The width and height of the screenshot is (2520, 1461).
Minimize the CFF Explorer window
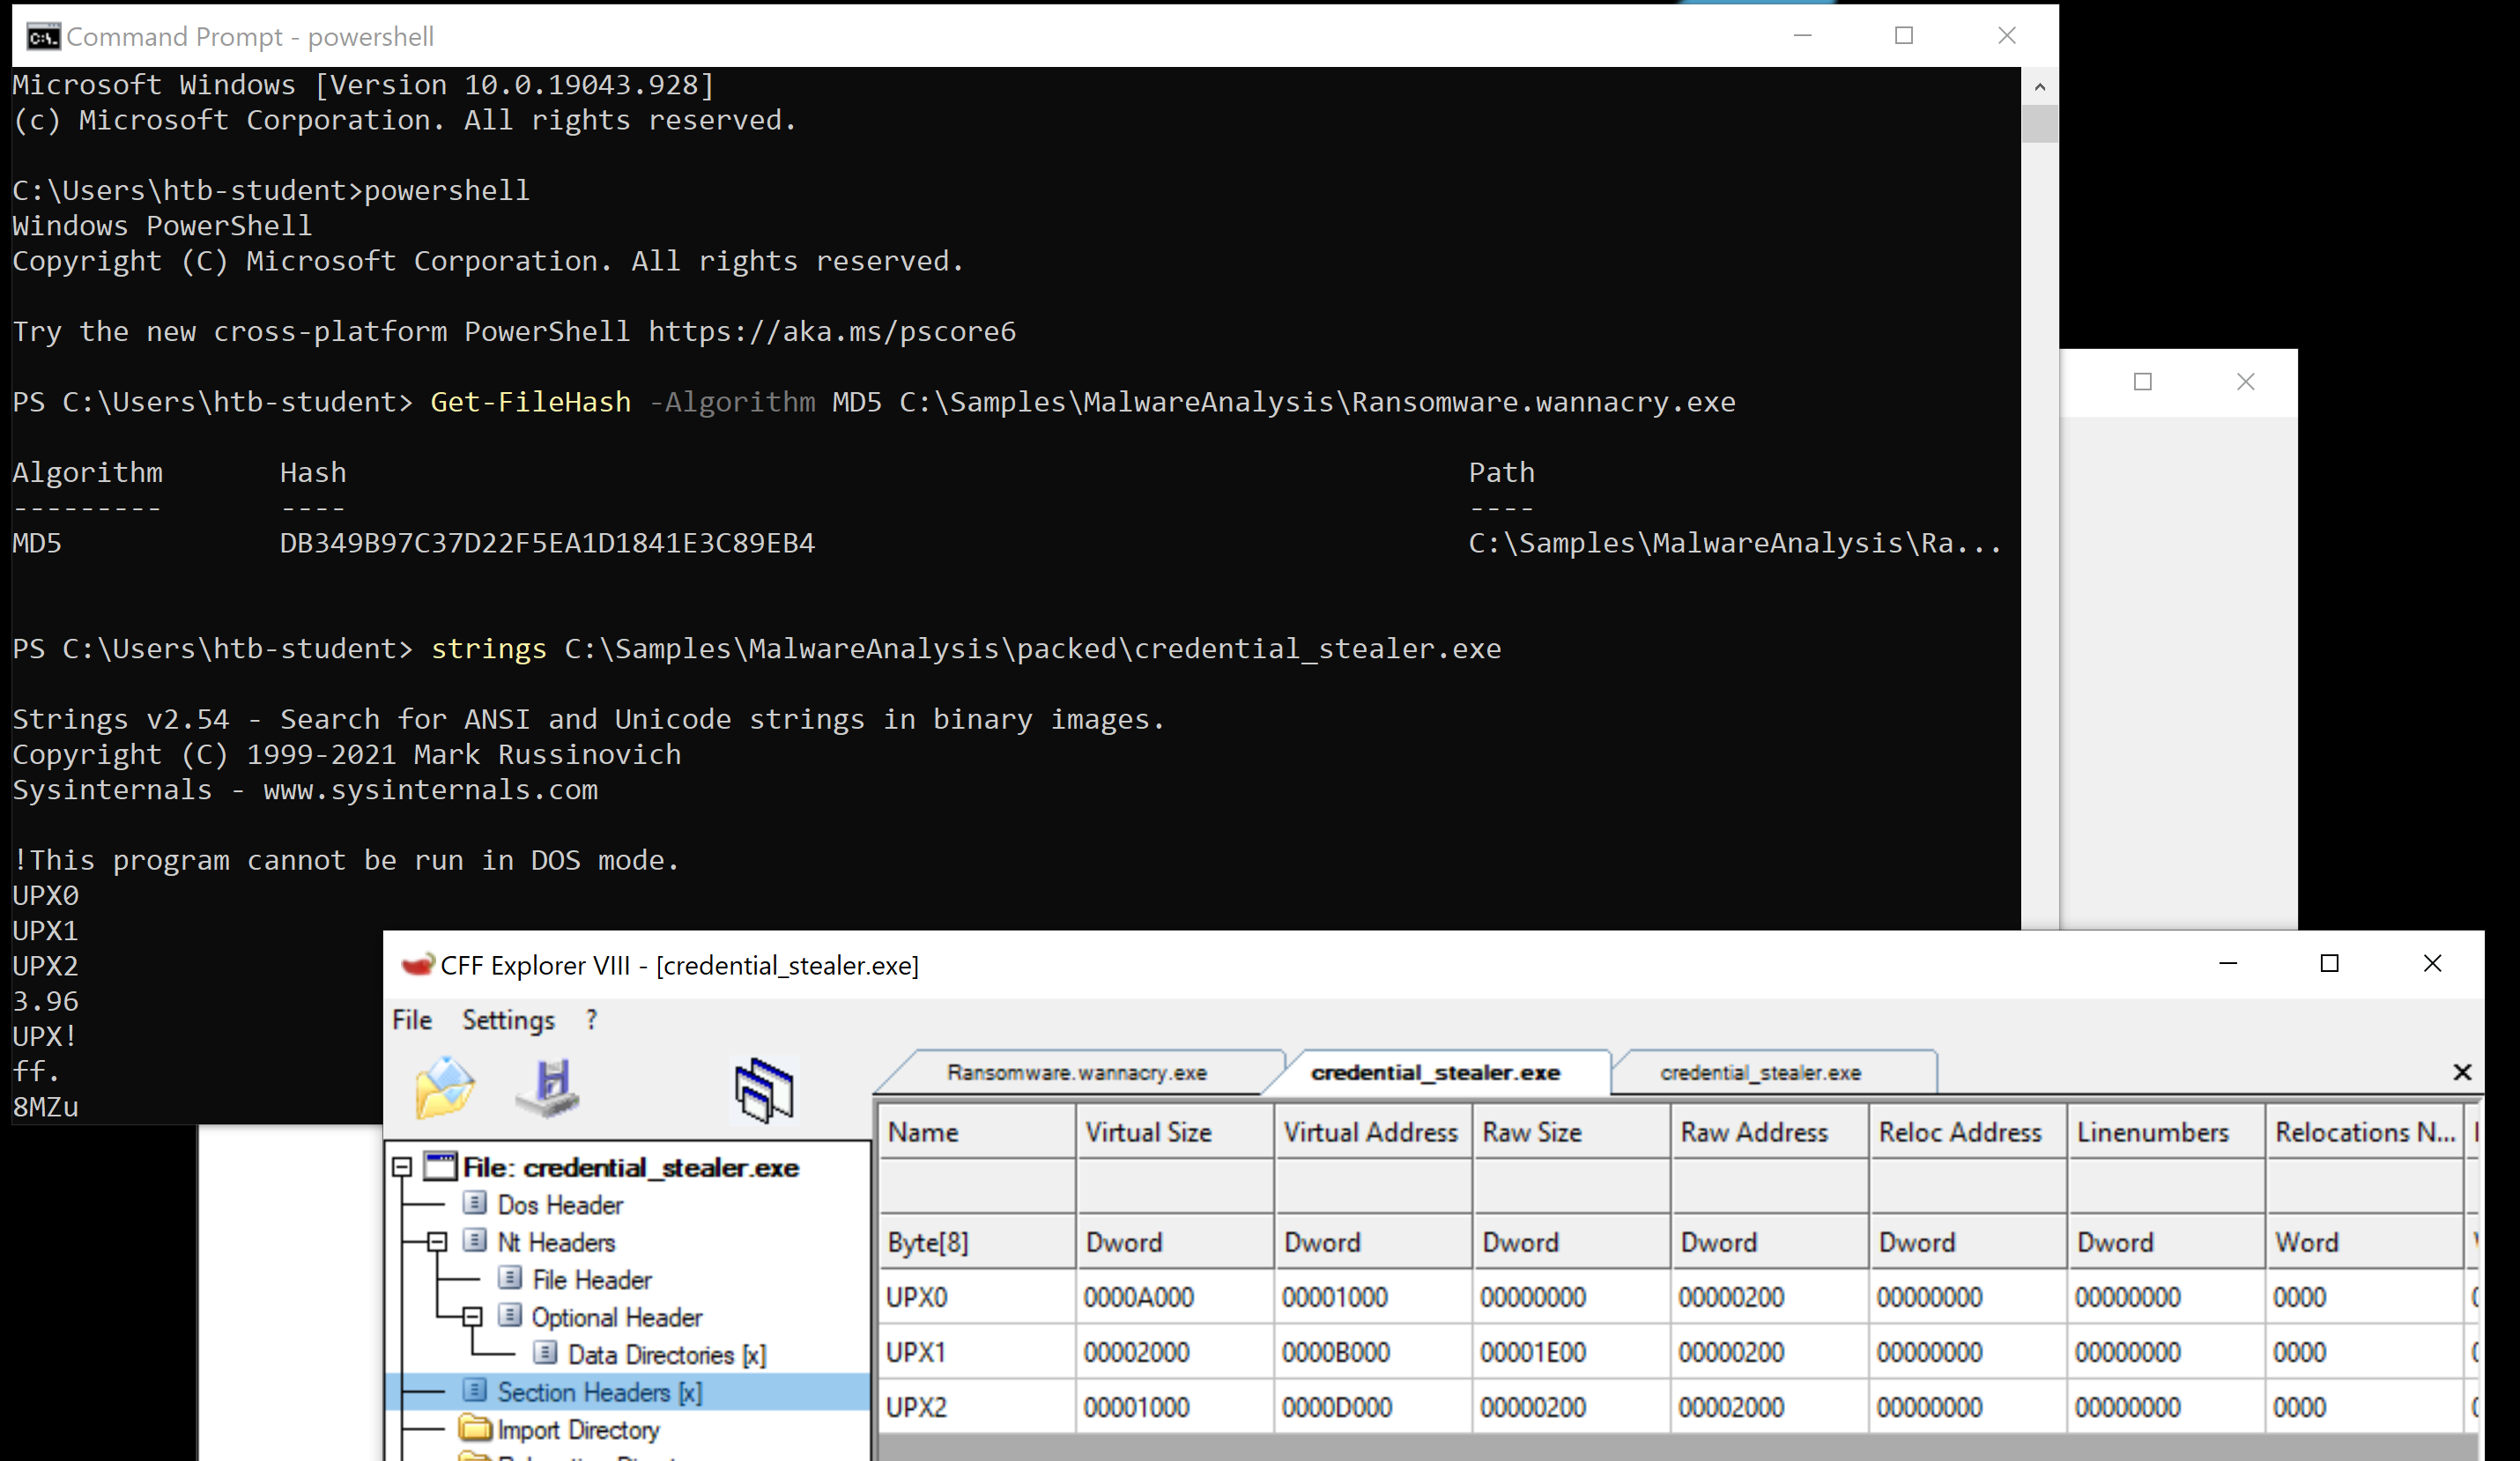click(x=2228, y=964)
